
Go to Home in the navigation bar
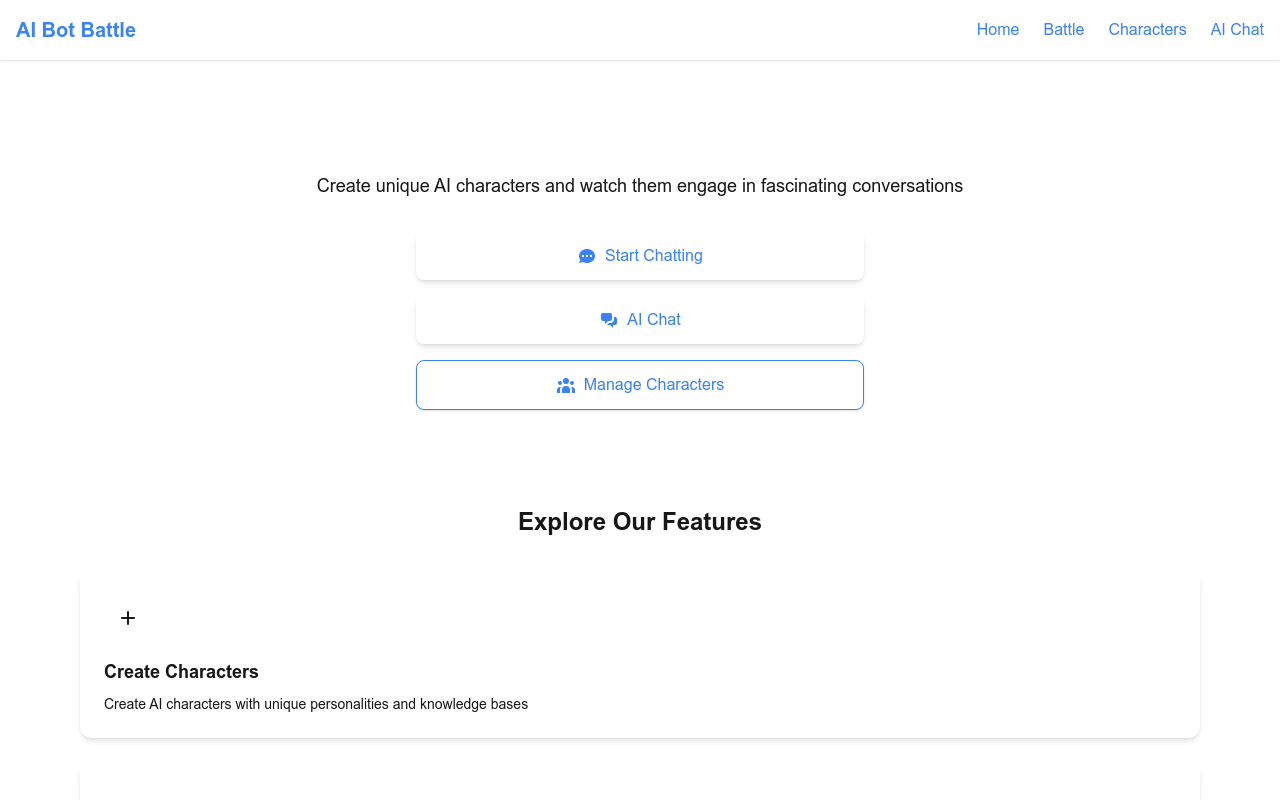click(x=998, y=30)
